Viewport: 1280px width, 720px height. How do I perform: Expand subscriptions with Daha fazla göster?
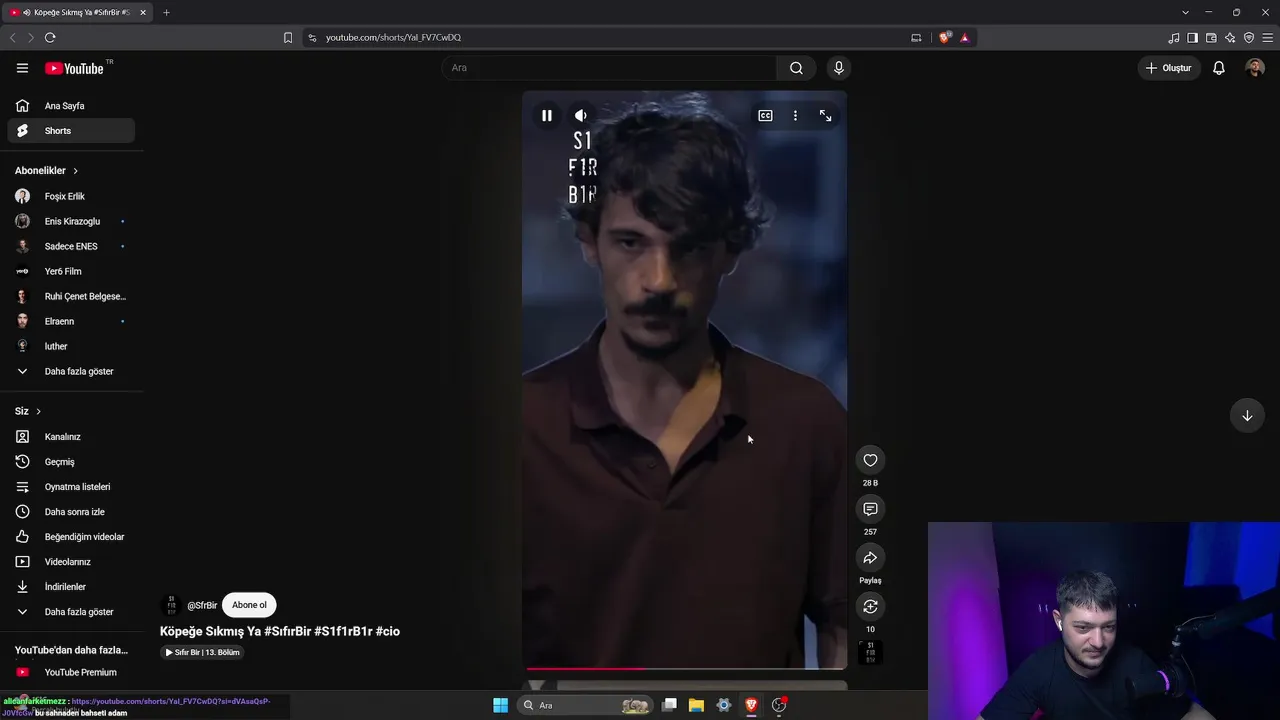71,371
